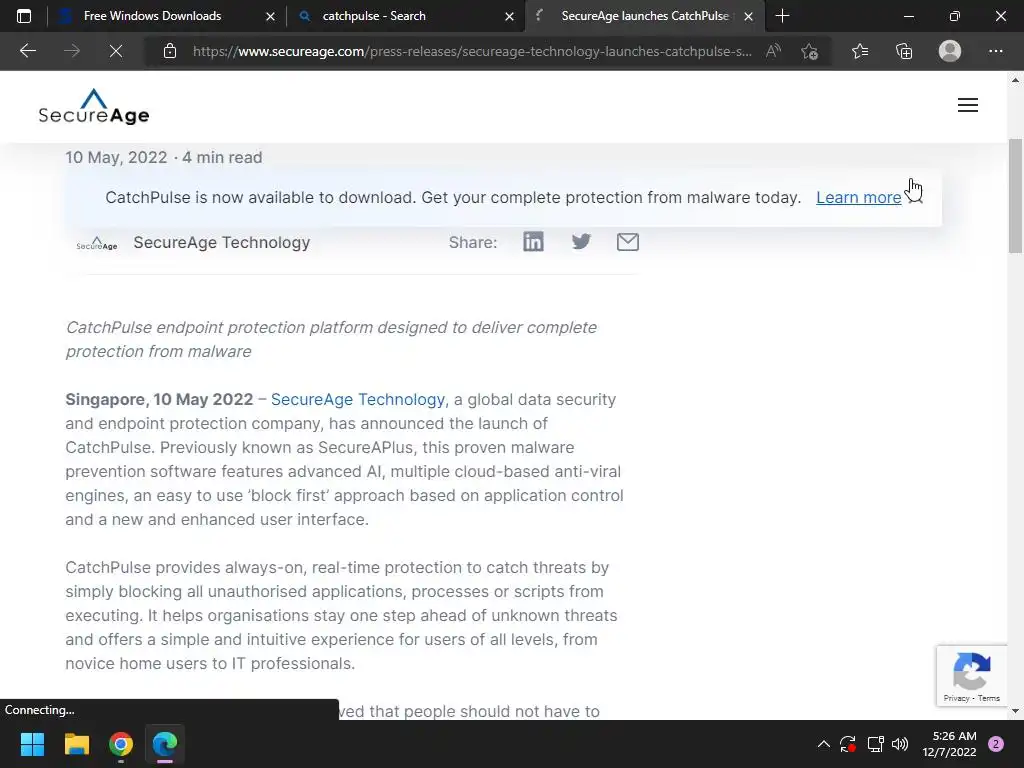The image size is (1024, 768).
Task: Select the SecureAge launches CatchPulse tab
Action: (644, 16)
